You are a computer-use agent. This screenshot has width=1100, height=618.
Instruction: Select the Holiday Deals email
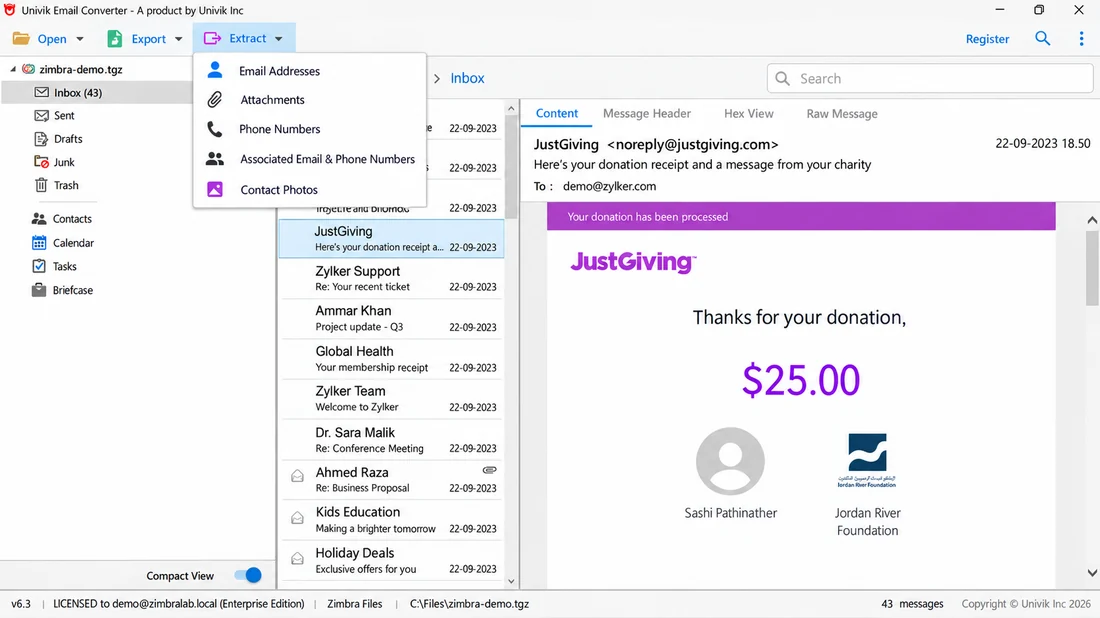[391, 560]
